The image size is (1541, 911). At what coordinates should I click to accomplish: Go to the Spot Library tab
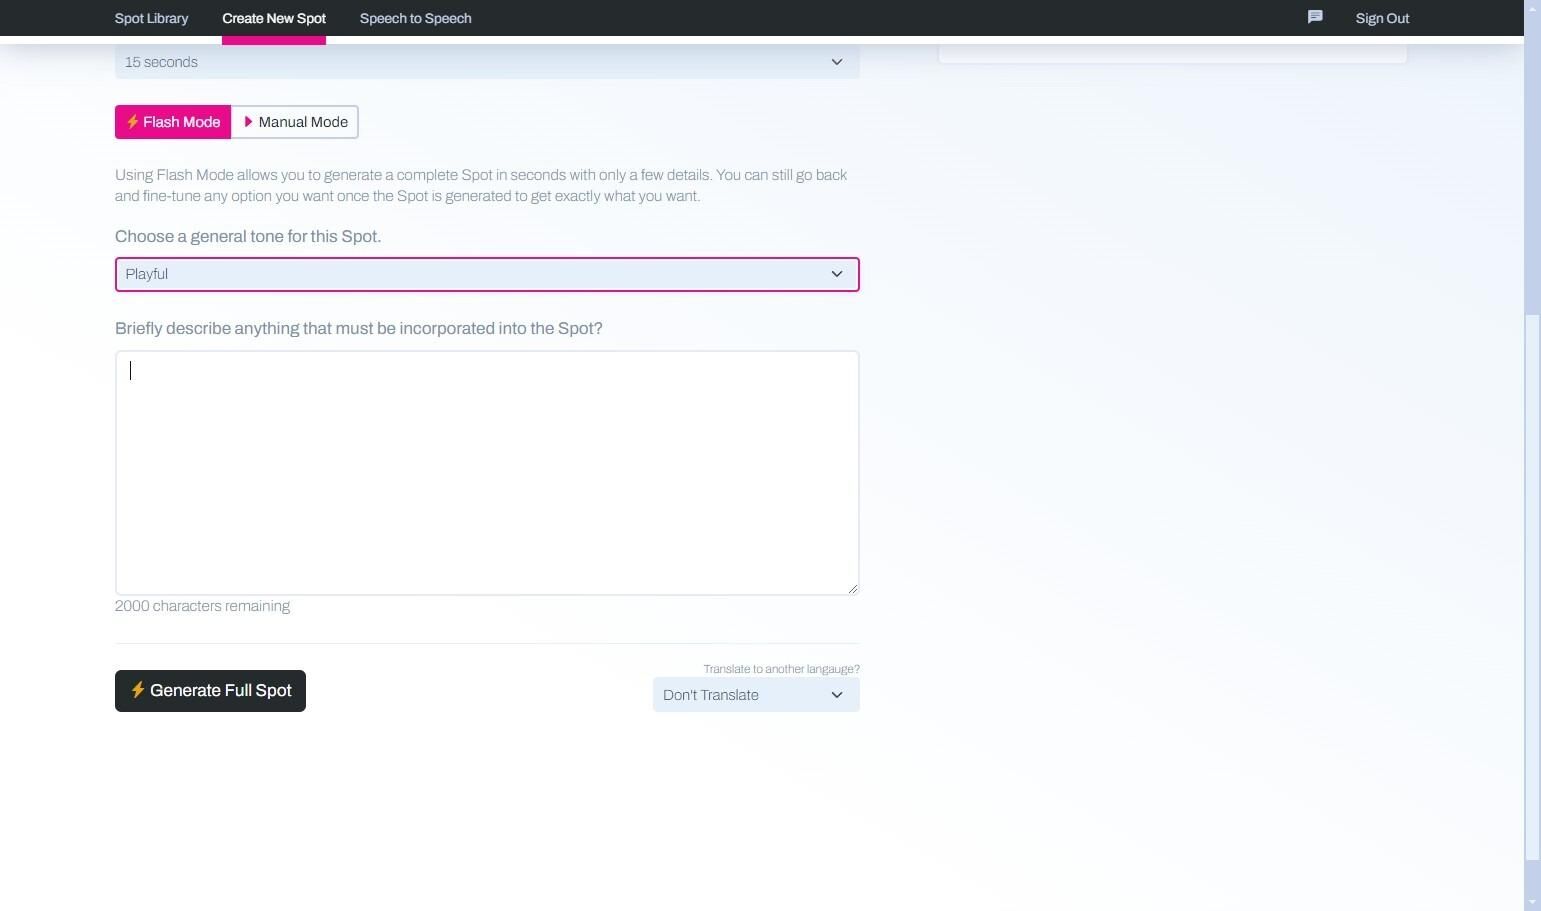pos(151,18)
